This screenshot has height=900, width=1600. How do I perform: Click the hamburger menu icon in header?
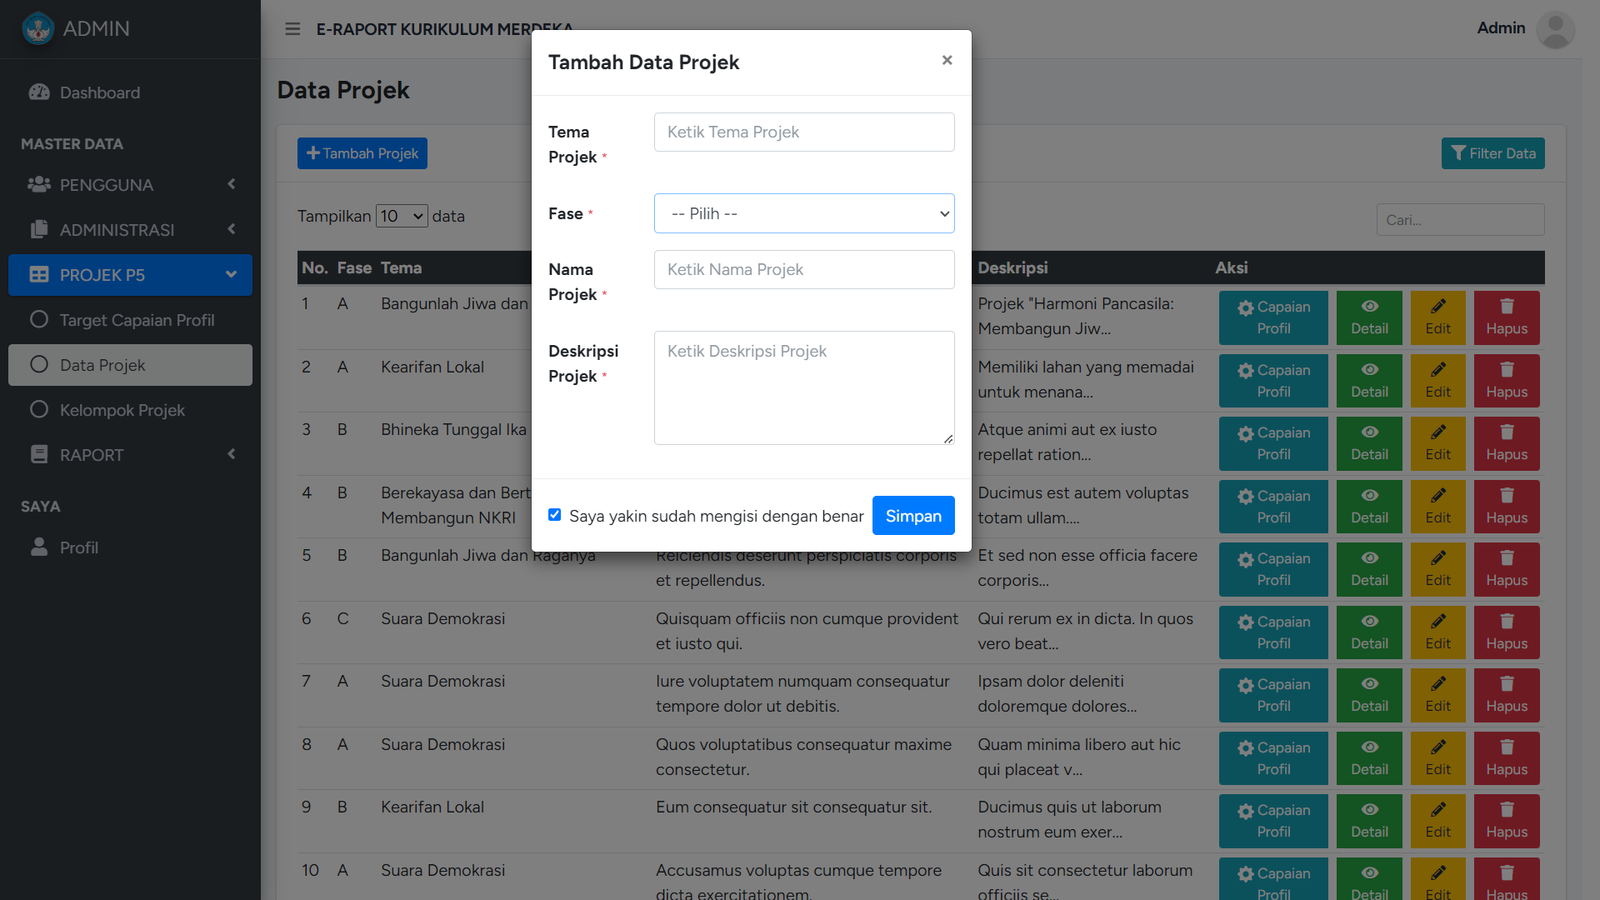point(292,29)
